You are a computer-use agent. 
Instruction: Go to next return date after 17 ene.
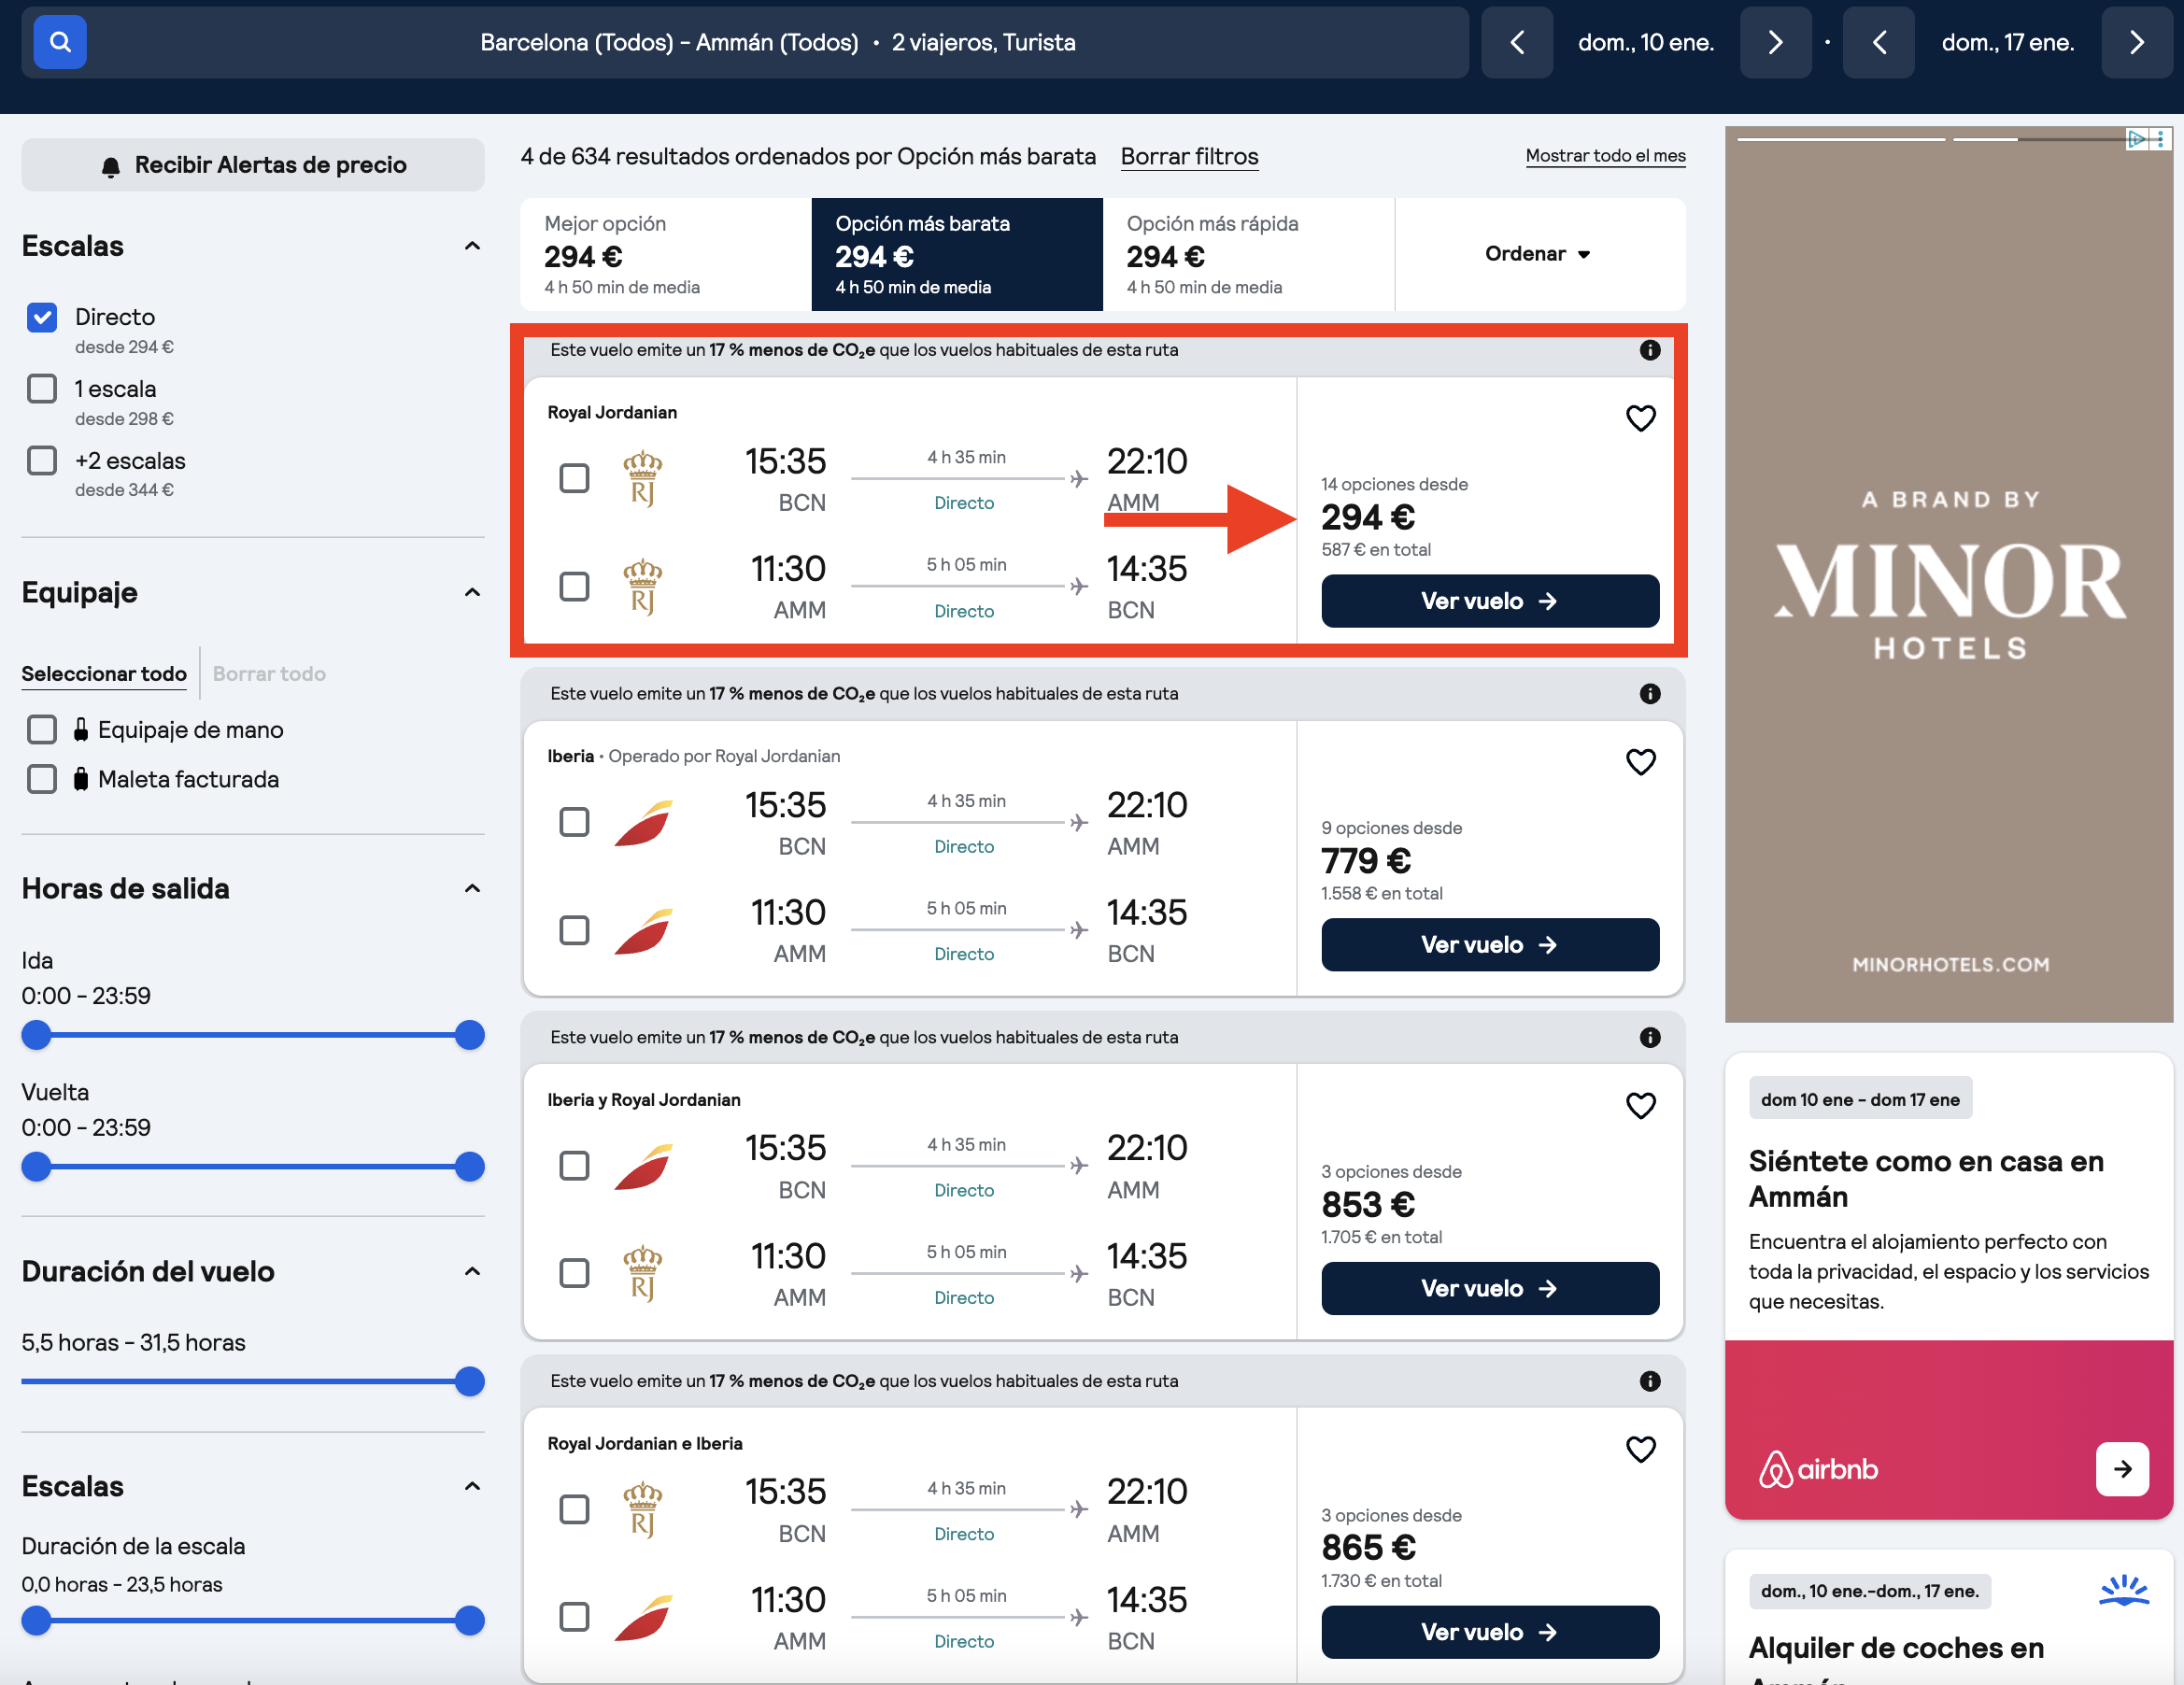point(2137,42)
